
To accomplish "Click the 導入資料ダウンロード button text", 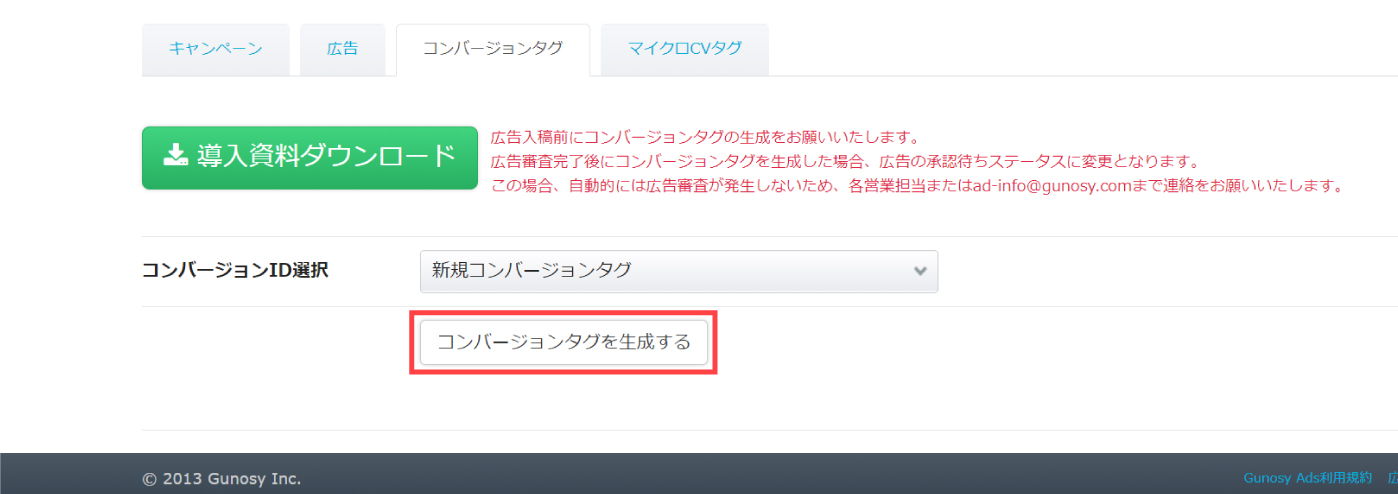I will coord(326,156).
